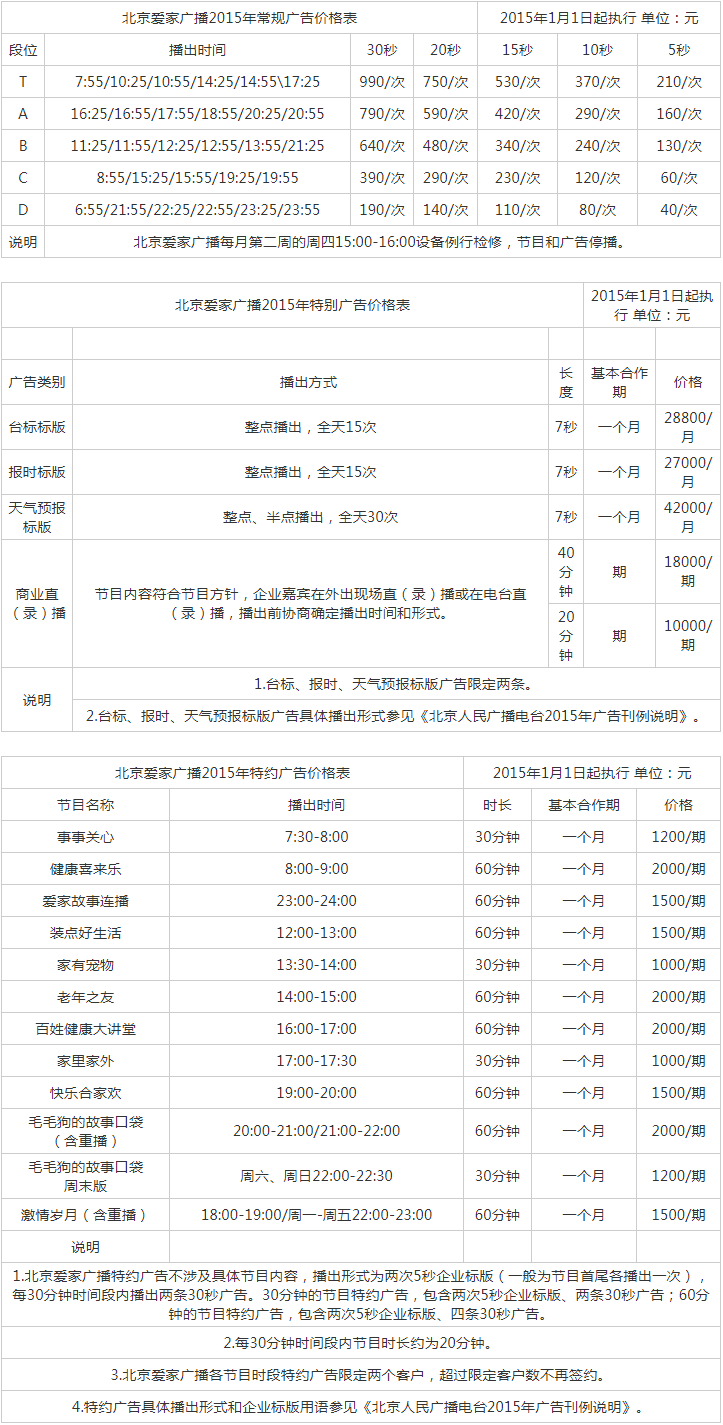The width and height of the screenshot is (723, 1425).
Task: Click the title 北京爱家广播2015年特别广告价格表
Action: [293, 305]
